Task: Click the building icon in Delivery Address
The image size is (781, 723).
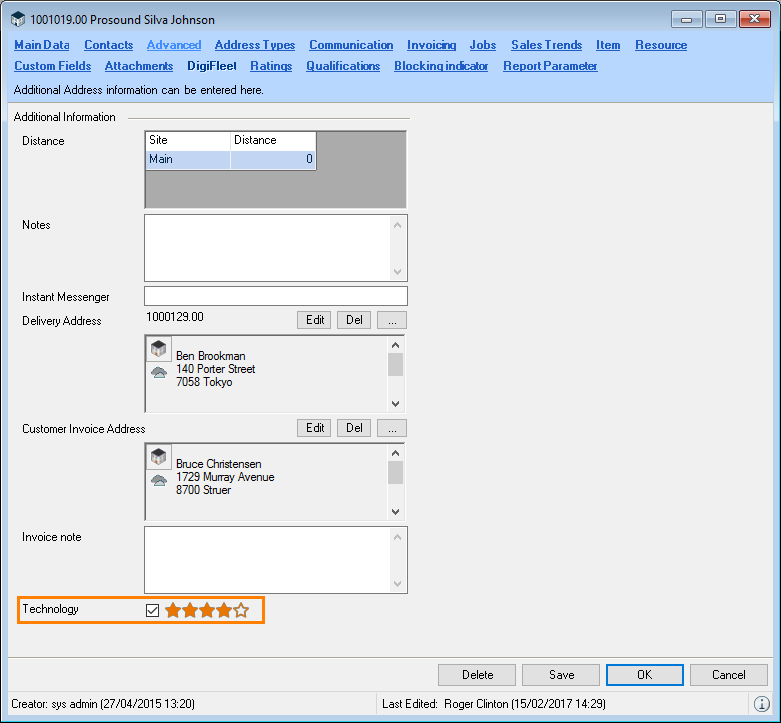Action: coord(158,348)
